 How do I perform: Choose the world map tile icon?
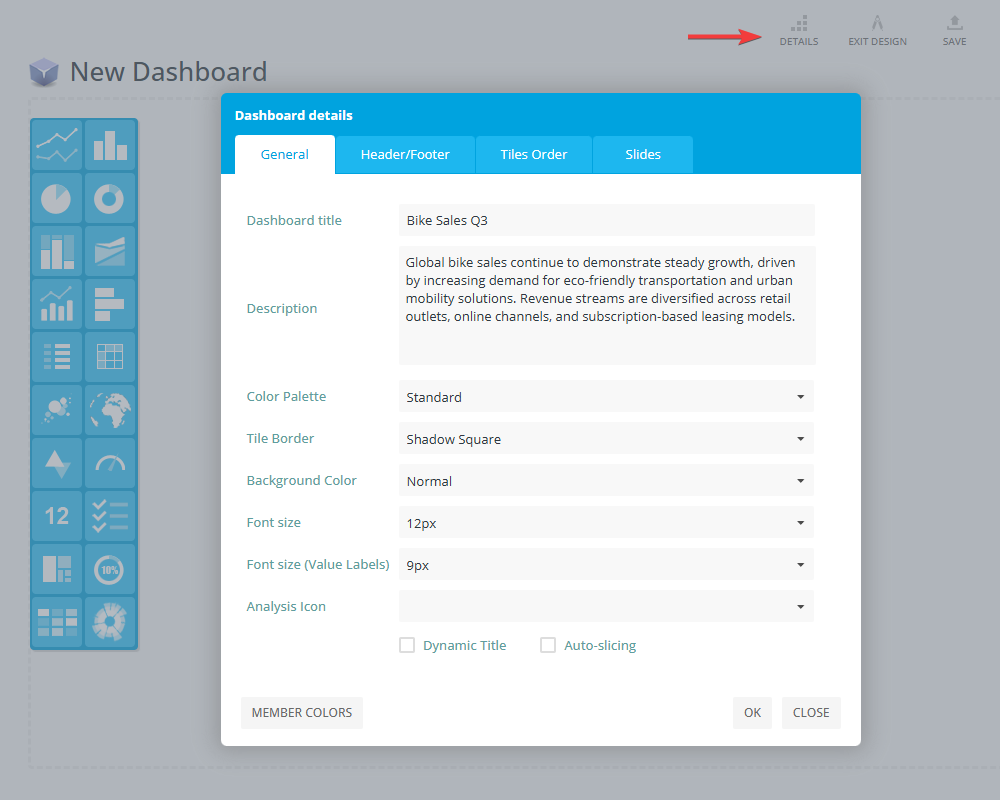pos(110,410)
